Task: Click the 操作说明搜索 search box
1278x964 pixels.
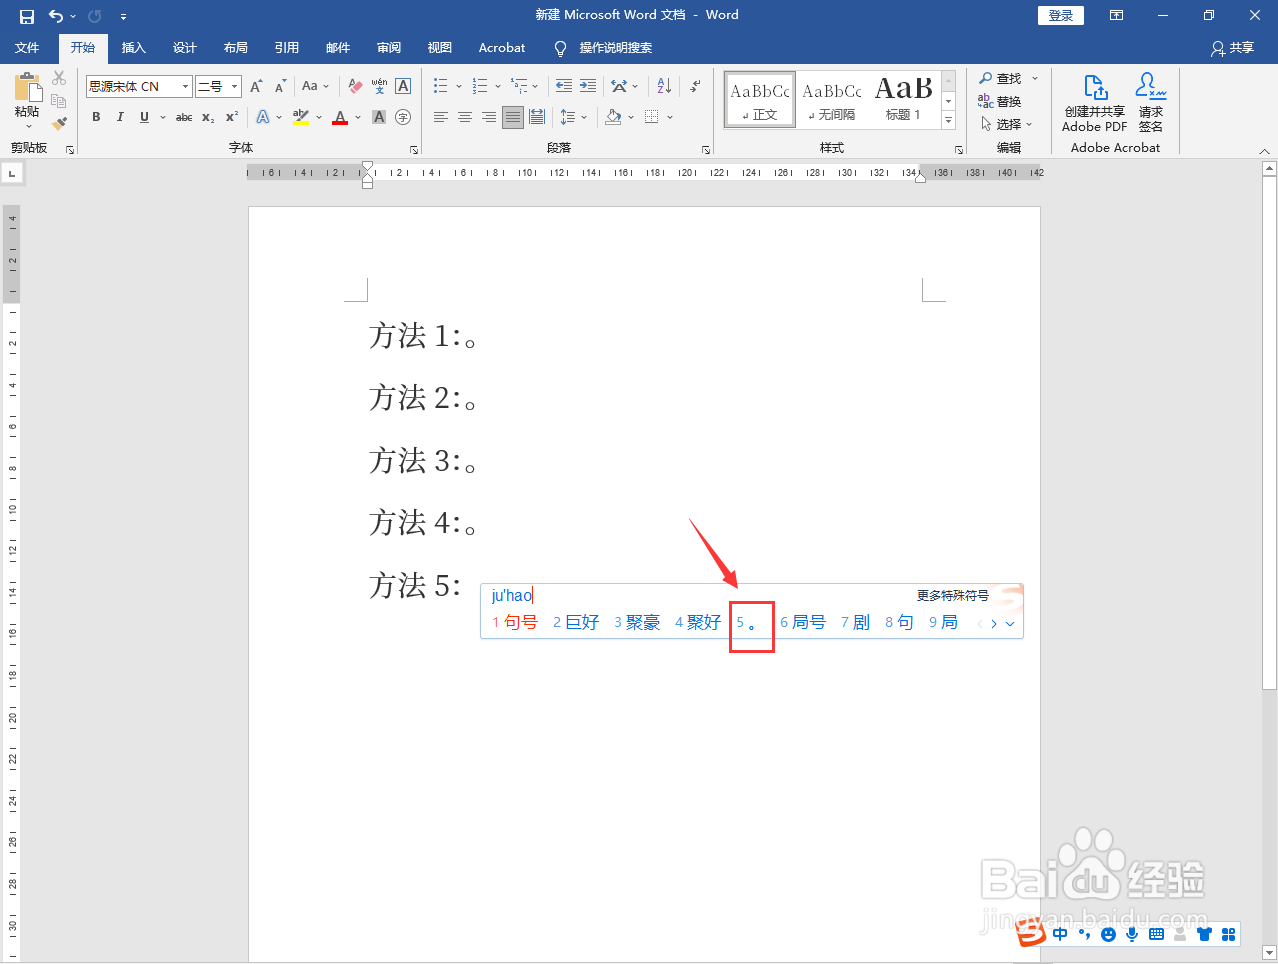Action: tap(616, 48)
